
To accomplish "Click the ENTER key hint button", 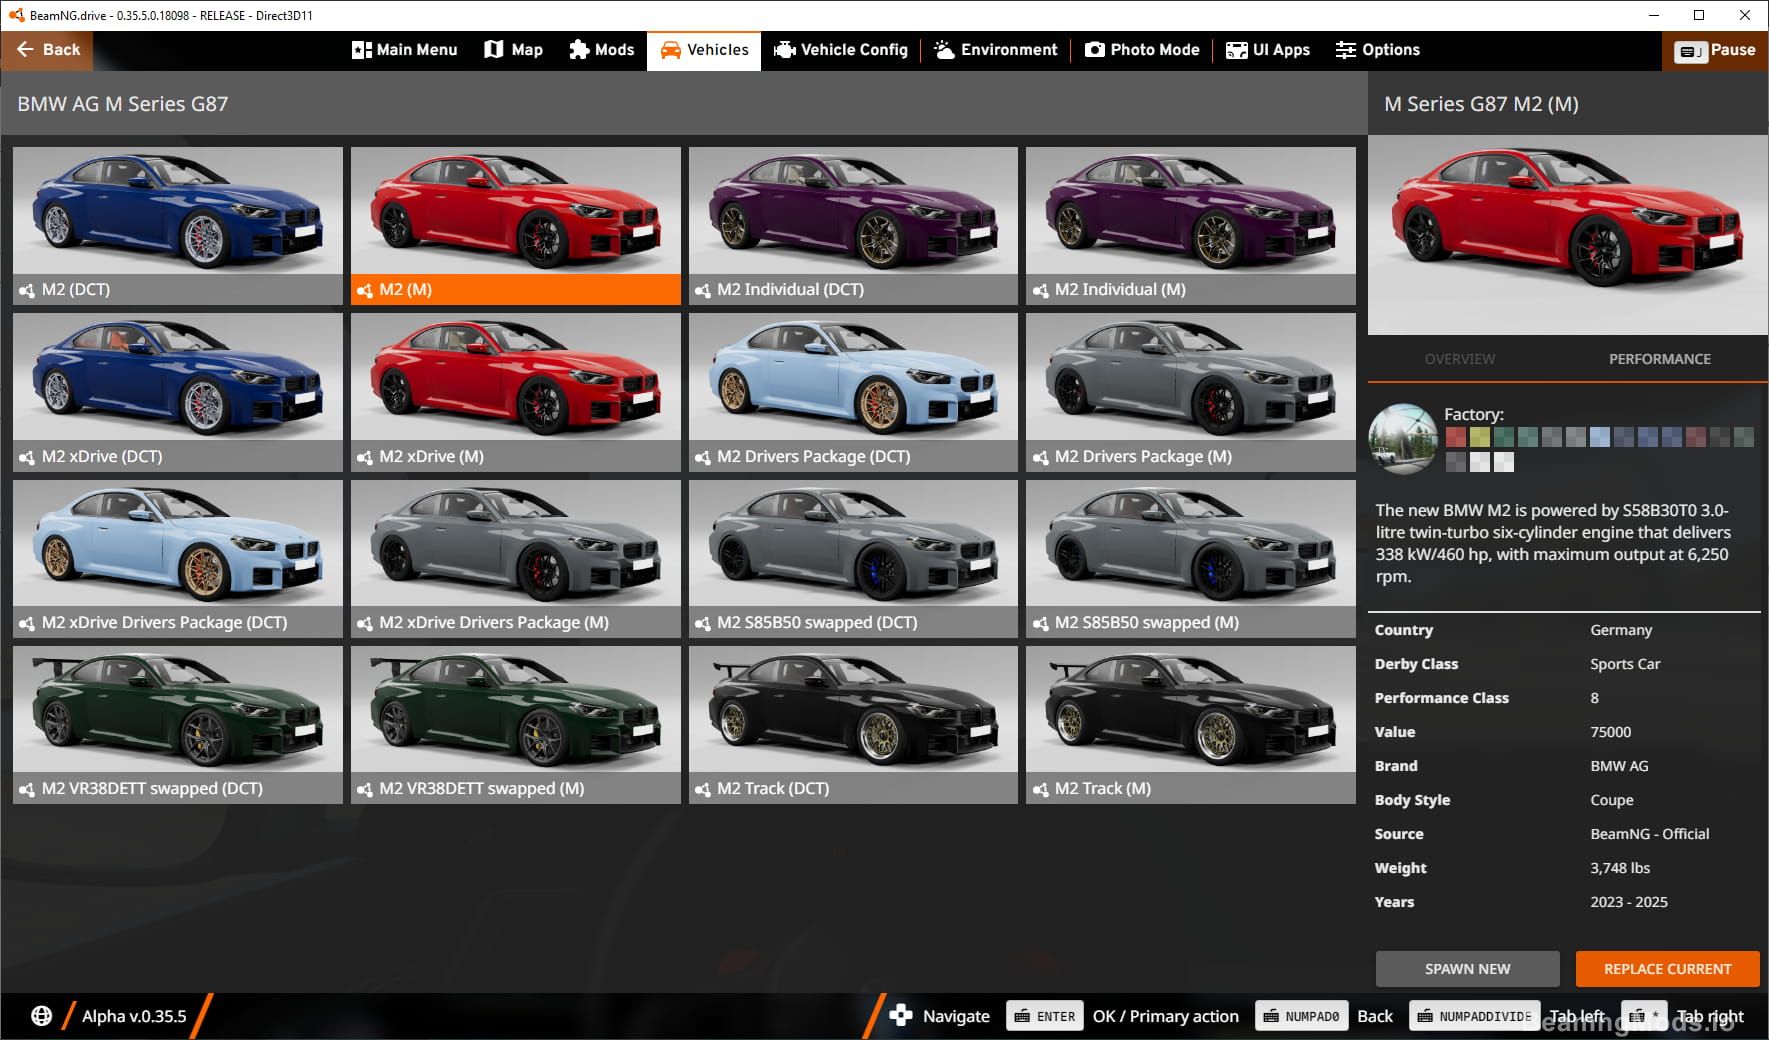I will click(x=1046, y=1016).
